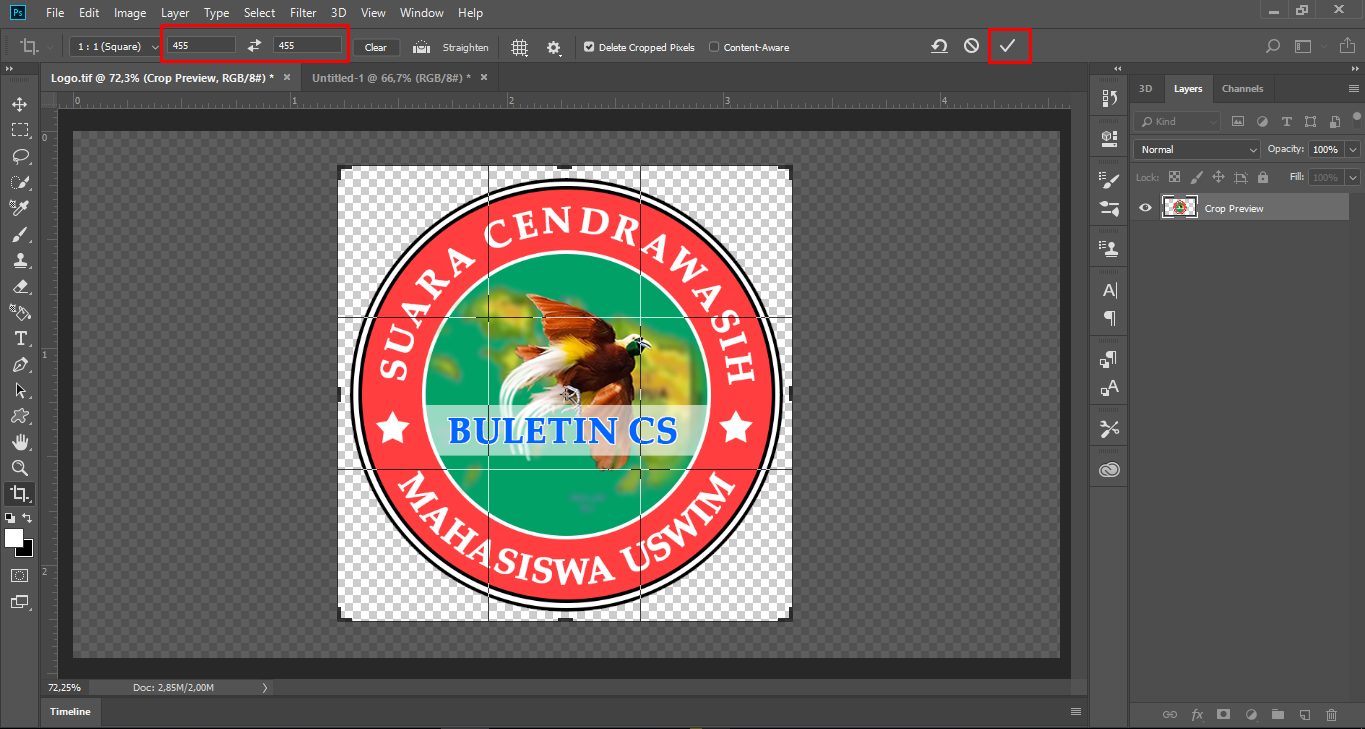Viewport: 1365px width, 729px height.
Task: Select the Eraser tool
Action: tap(19, 287)
